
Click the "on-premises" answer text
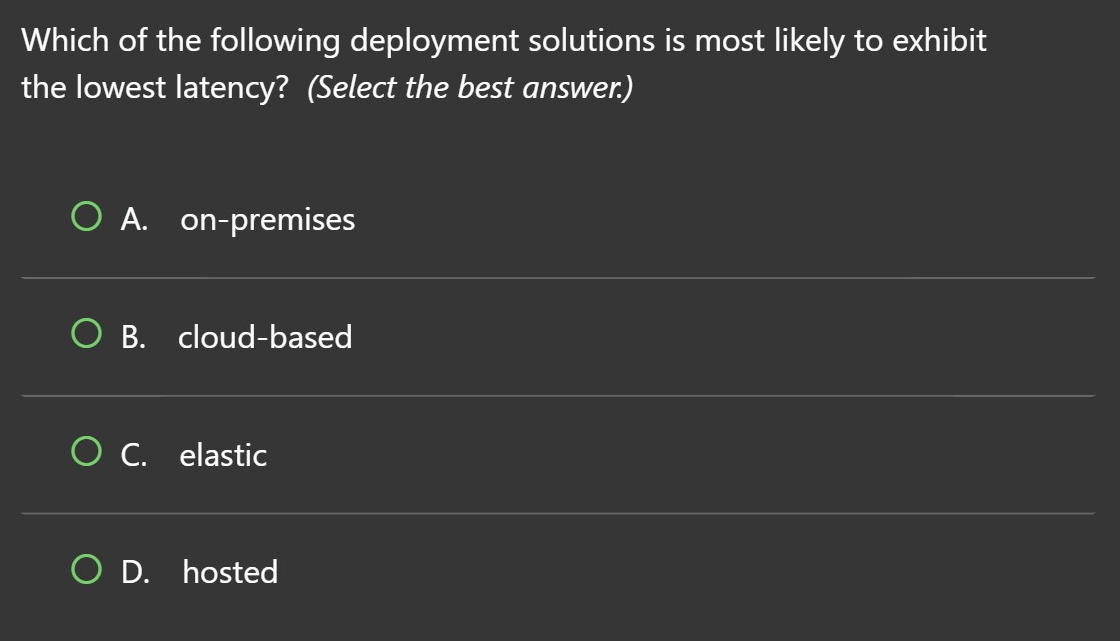pyautogui.click(x=267, y=220)
